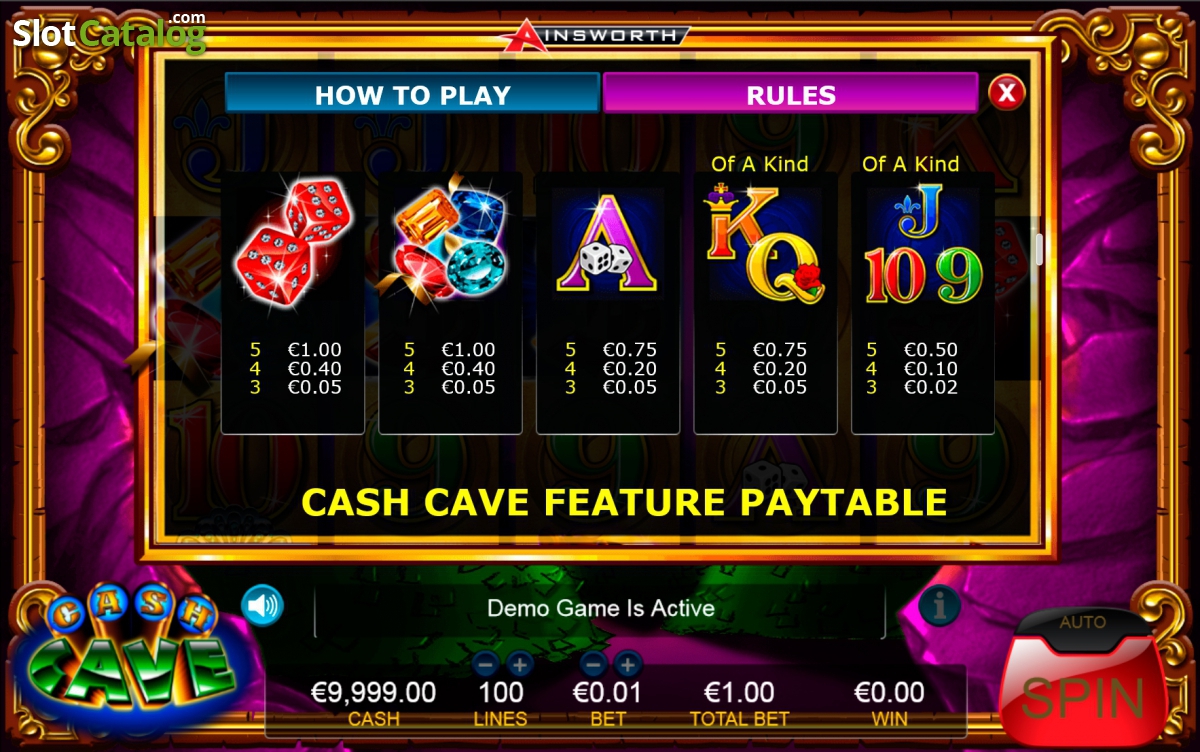Increase the number of lines

519,664
